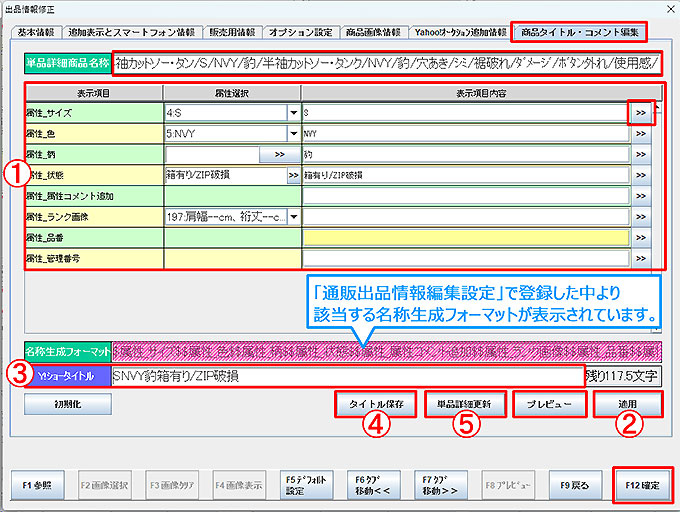This screenshot has width=680, height=512.
Task: Click the 属性_サイズ content field
Action: point(465,113)
